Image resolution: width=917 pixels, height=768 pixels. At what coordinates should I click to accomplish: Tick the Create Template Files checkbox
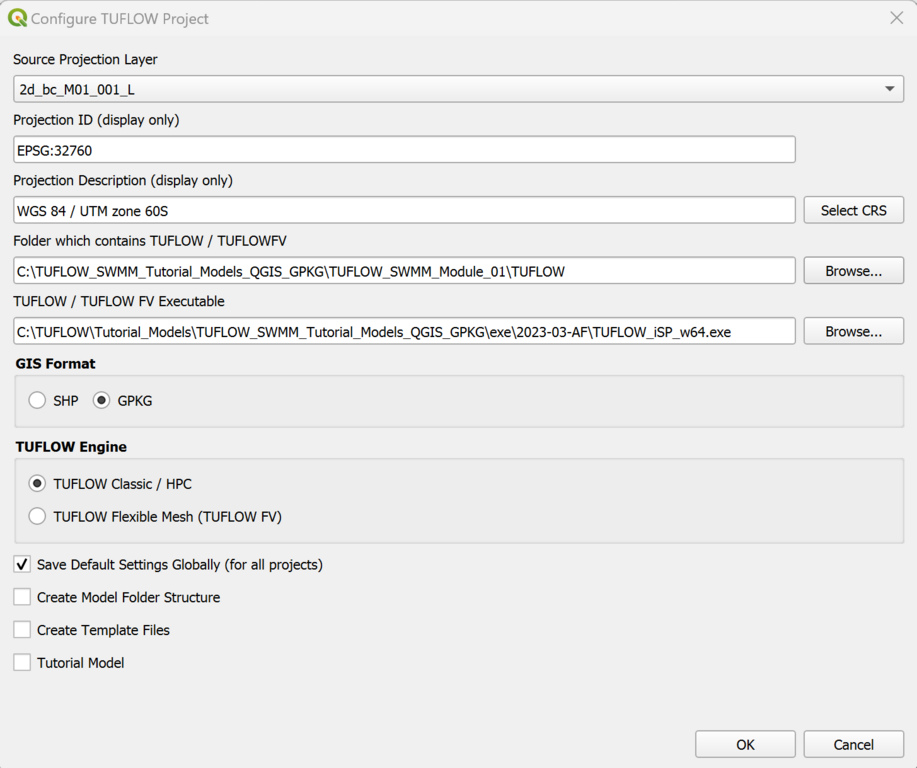(x=22, y=630)
